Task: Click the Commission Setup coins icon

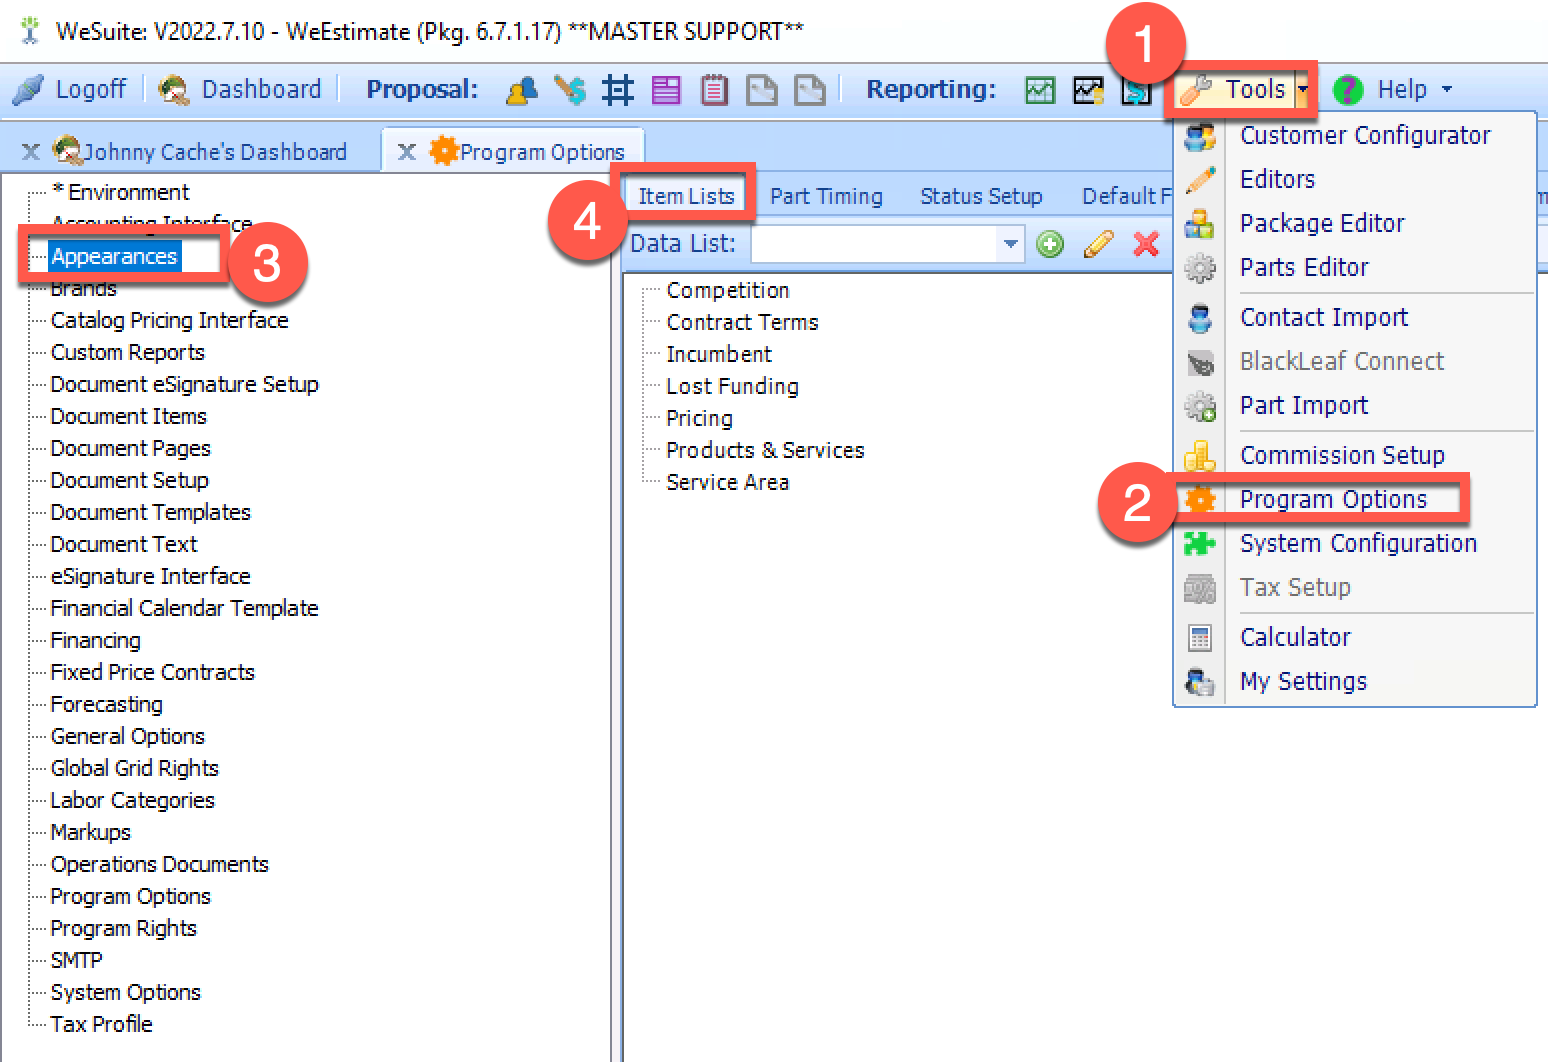Action: coord(1200,456)
